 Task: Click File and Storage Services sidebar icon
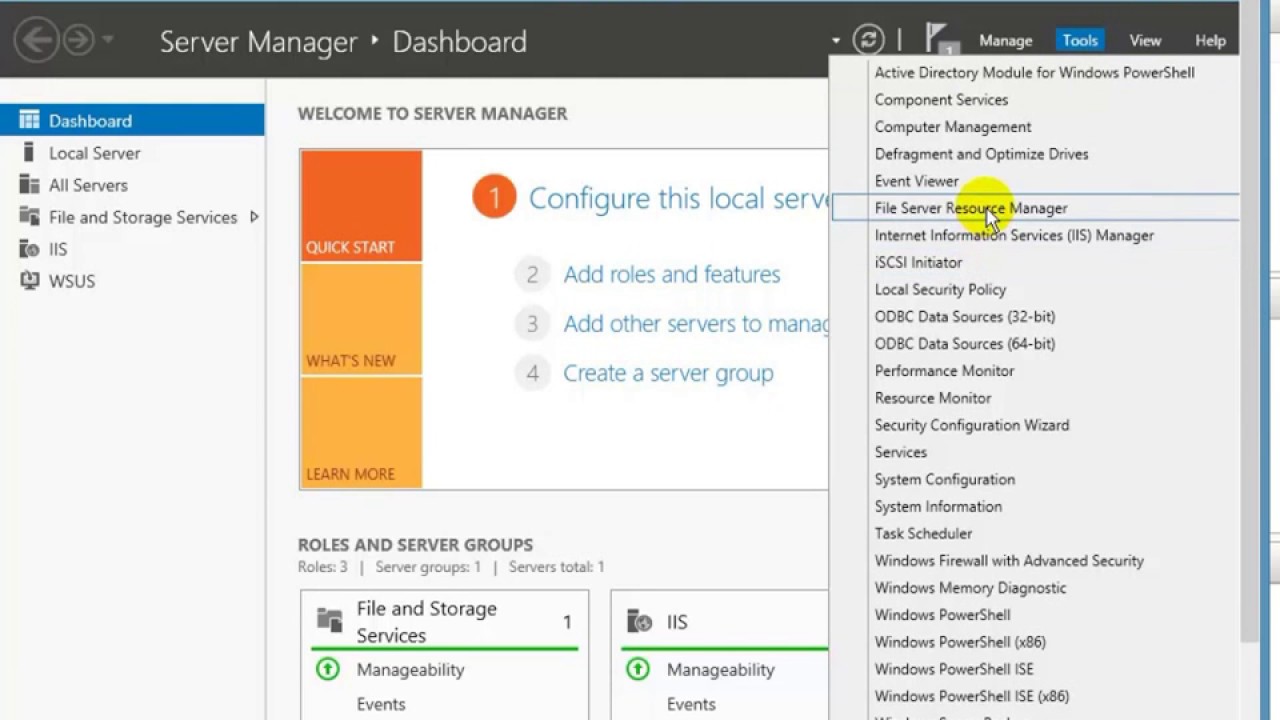[30, 217]
